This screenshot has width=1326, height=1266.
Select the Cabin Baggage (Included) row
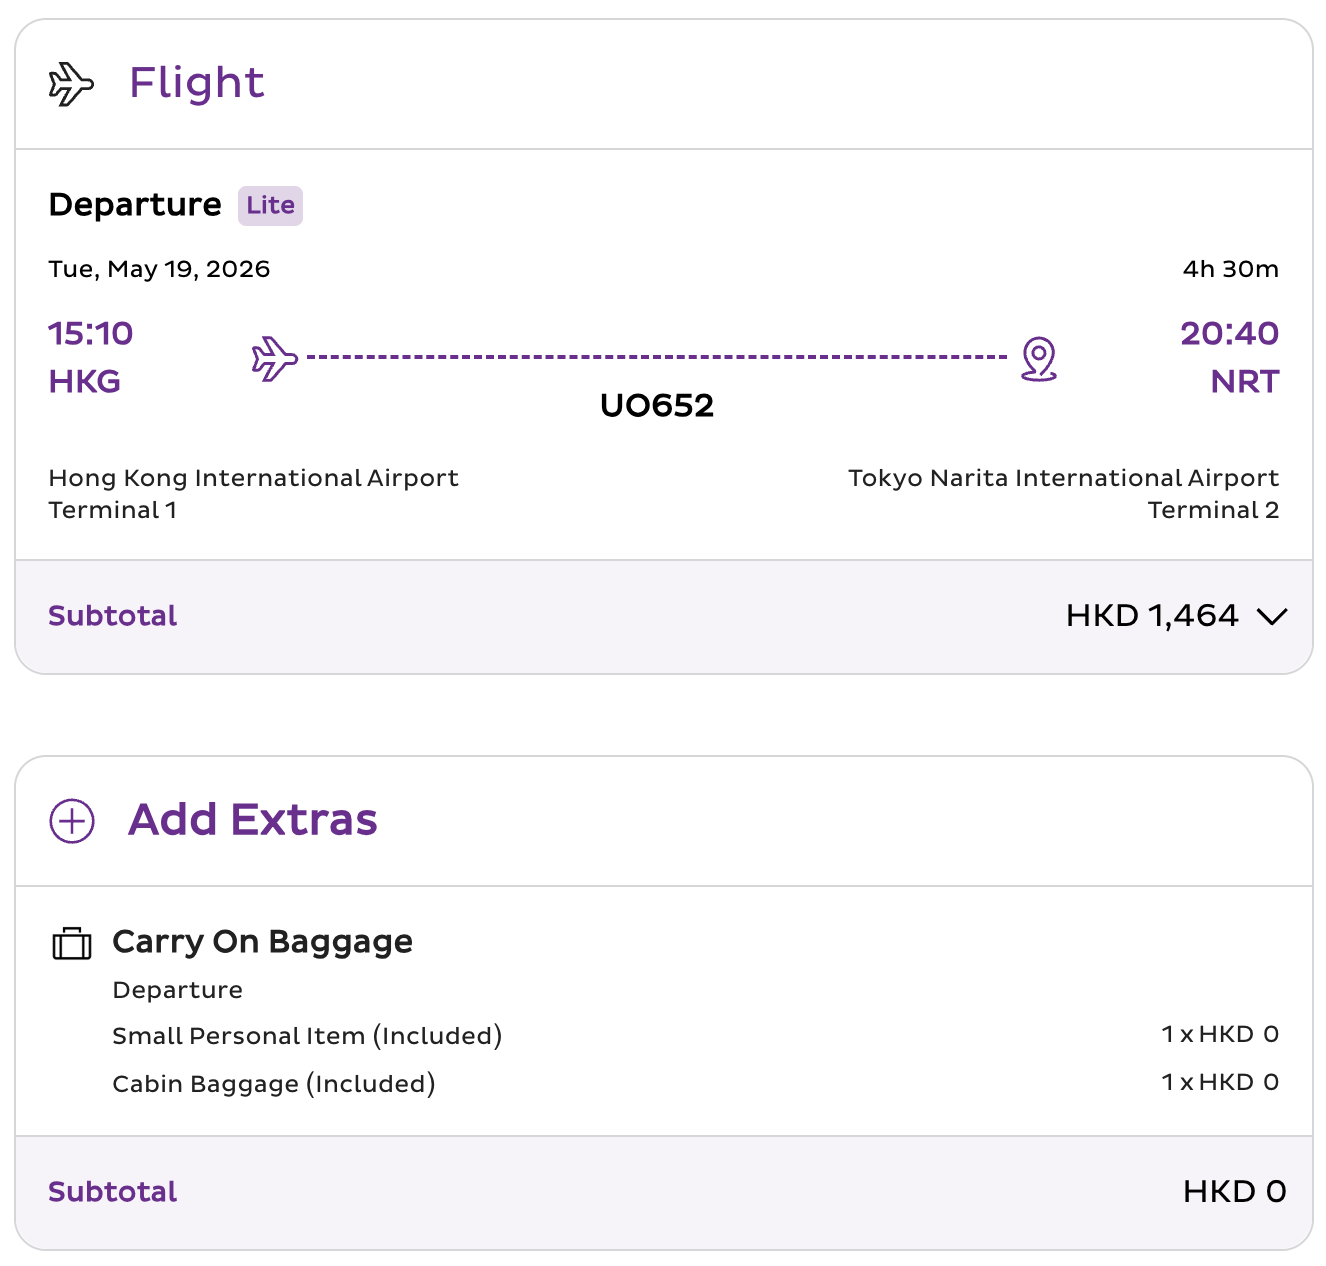coord(273,1084)
